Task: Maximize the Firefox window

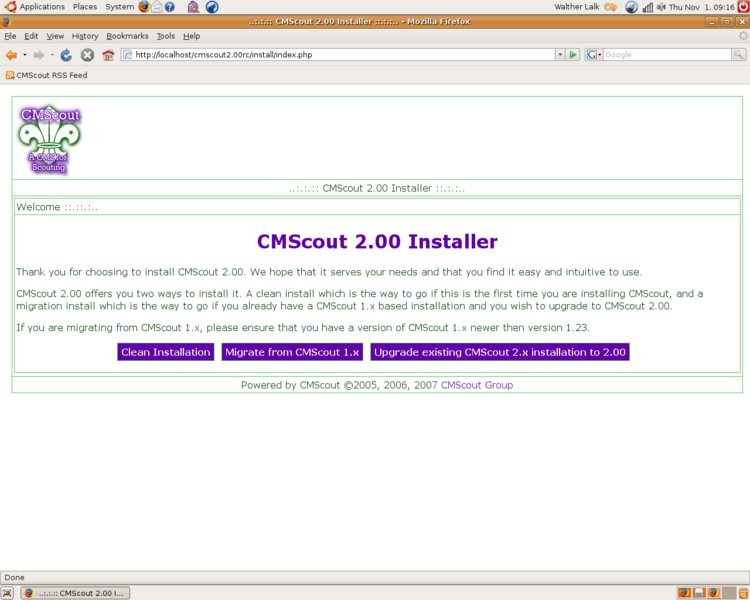Action: pyautogui.click(x=727, y=22)
